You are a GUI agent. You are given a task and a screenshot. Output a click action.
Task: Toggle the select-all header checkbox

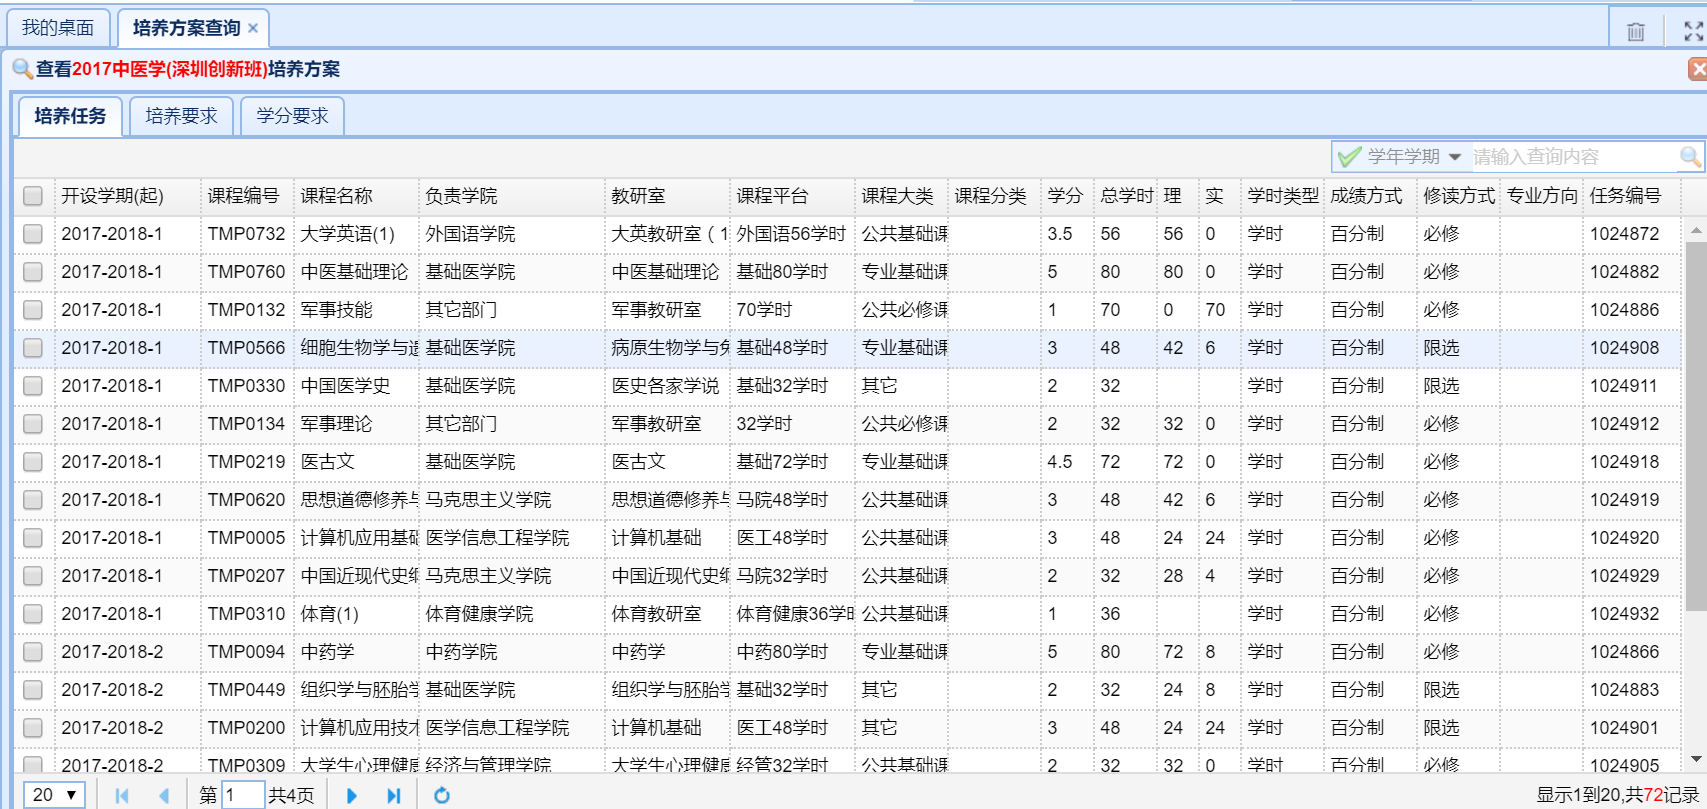[33, 196]
